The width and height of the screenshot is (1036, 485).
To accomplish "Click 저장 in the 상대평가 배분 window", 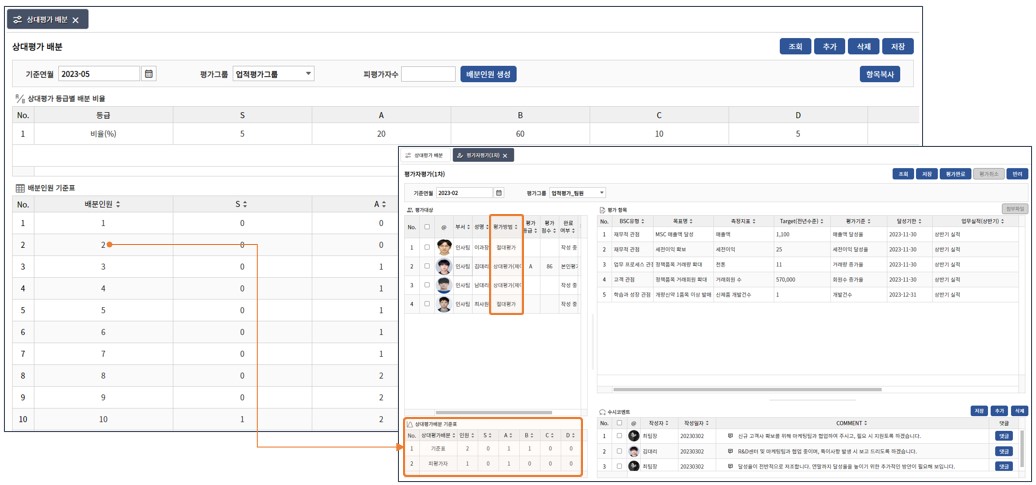I will pos(898,47).
